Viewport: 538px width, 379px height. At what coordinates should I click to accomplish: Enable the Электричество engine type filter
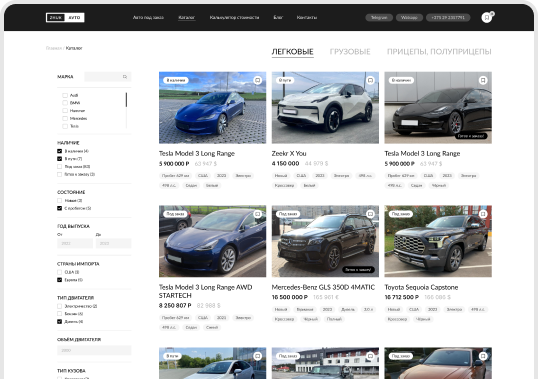pos(59,306)
